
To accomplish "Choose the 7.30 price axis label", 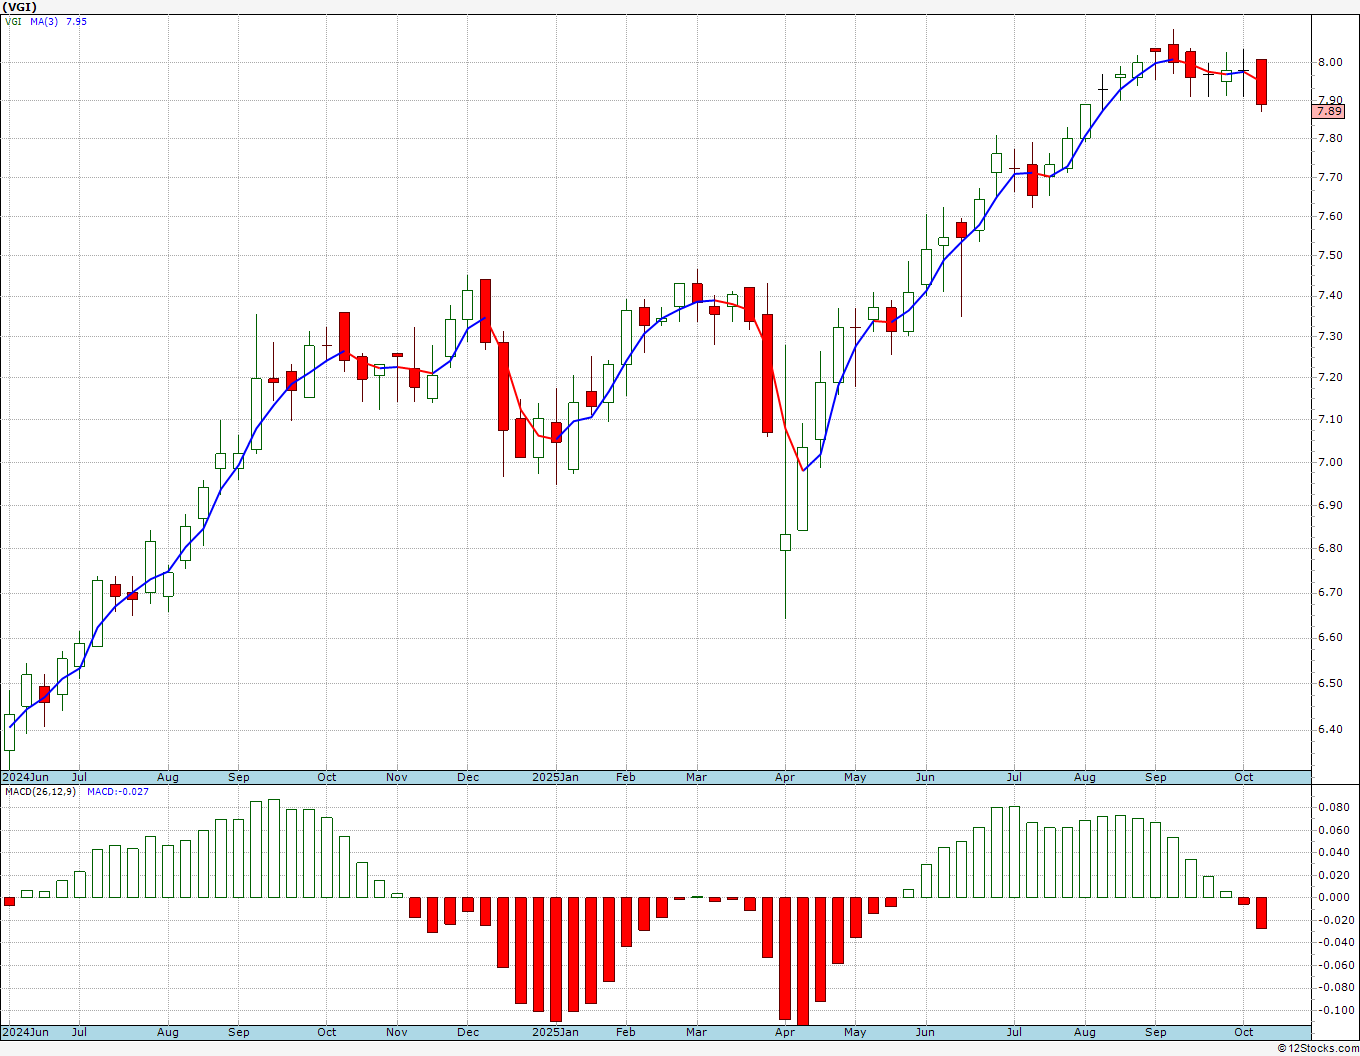I will tap(1329, 336).
